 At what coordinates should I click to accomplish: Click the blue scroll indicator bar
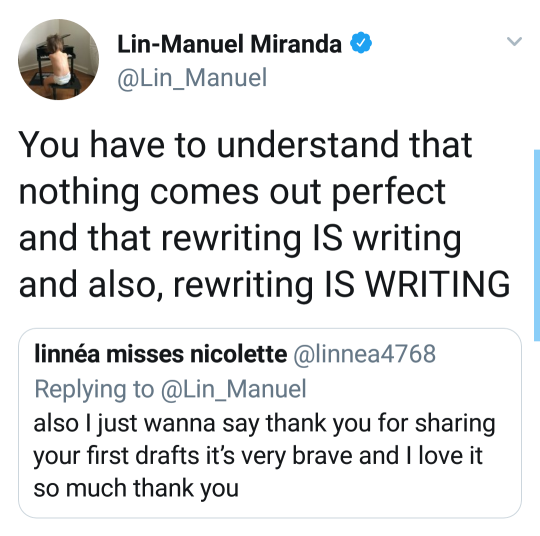pyautogui.click(x=537, y=245)
